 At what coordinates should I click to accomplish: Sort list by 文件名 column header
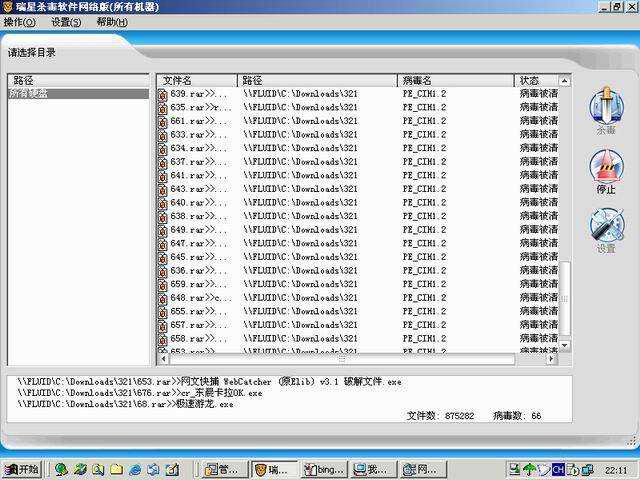pyautogui.click(x=196, y=80)
